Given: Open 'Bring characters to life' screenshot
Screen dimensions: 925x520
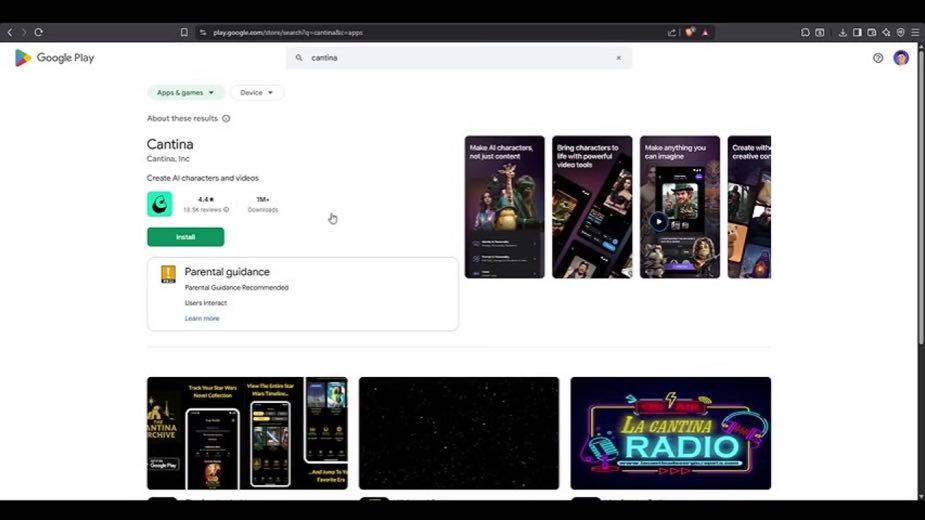Looking at the screenshot, I should pos(592,207).
